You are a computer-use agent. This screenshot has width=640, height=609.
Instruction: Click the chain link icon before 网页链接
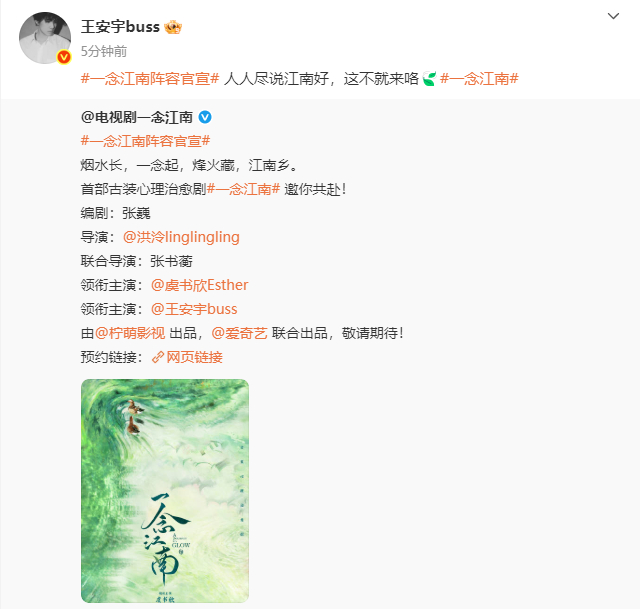pyautogui.click(x=158, y=357)
